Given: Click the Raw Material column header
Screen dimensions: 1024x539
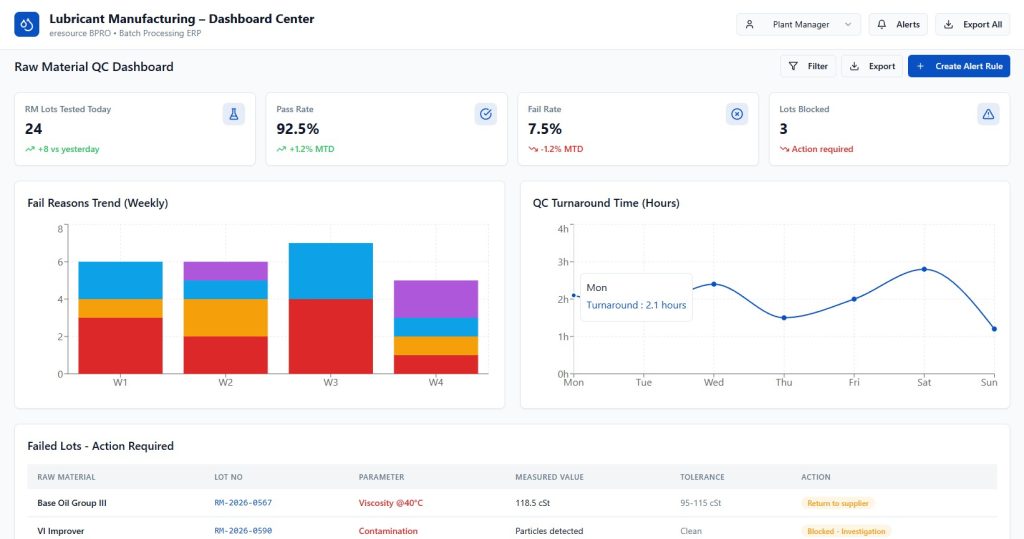Looking at the screenshot, I should [x=66, y=477].
